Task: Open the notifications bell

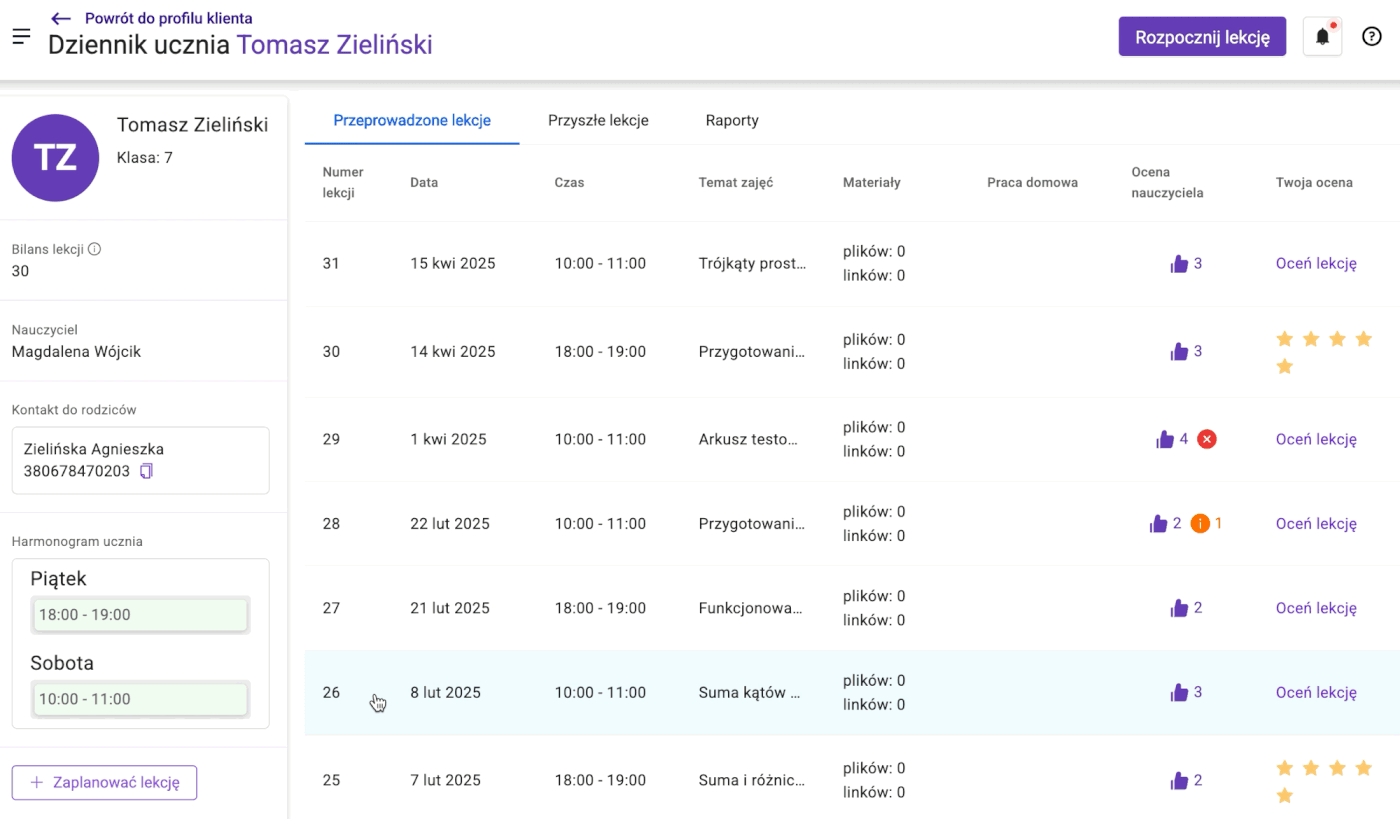Action: tap(1322, 37)
